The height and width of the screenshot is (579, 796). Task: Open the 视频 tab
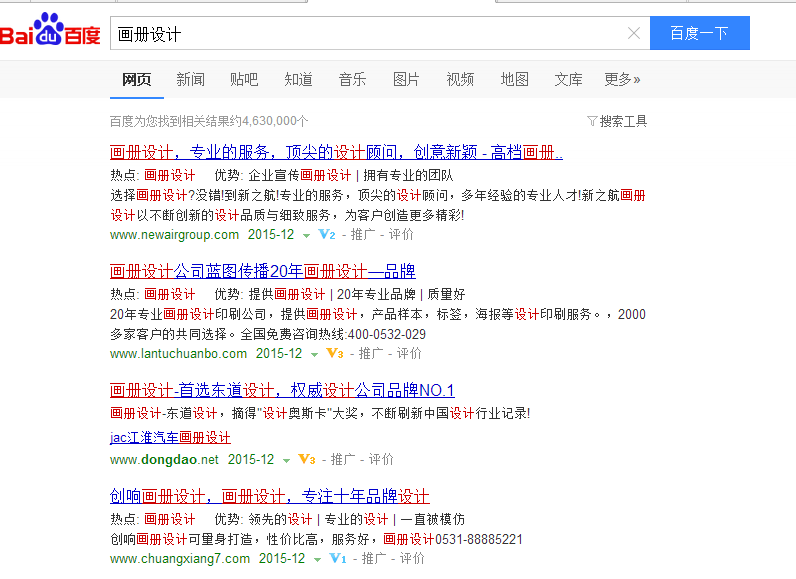[460, 80]
